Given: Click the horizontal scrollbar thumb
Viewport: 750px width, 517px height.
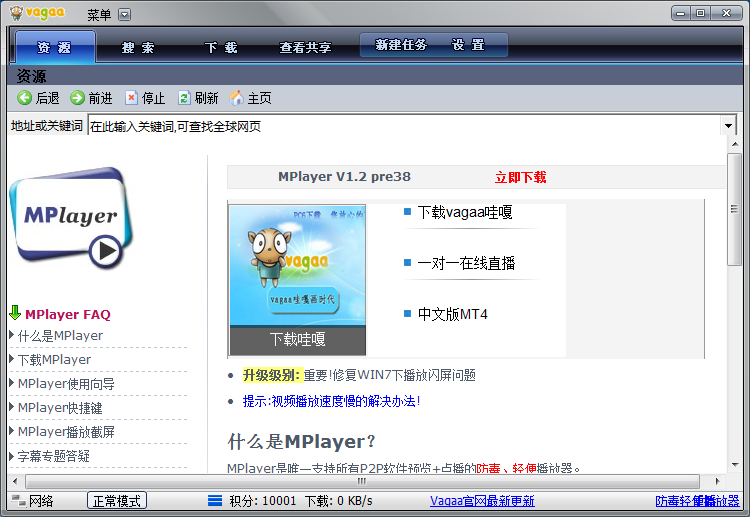Looking at the screenshot, I should pos(362,481).
